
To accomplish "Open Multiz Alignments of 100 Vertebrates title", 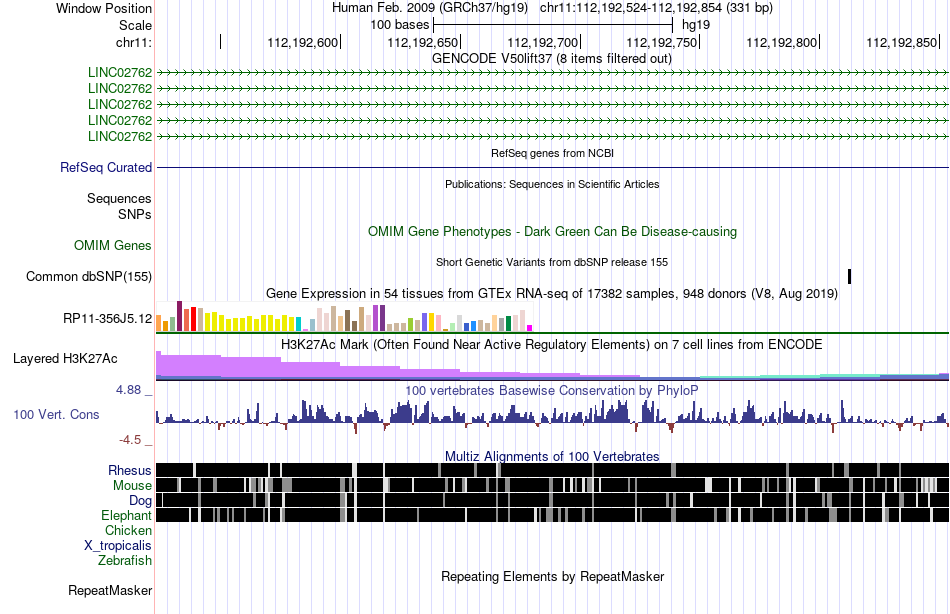I will click(552, 456).
